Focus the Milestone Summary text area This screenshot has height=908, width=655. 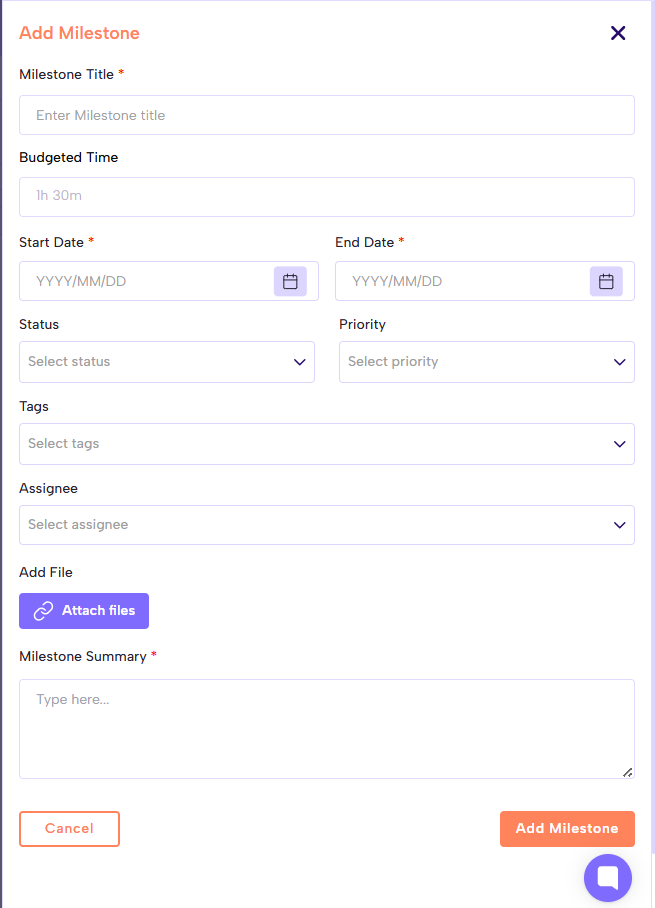[x=326, y=728]
